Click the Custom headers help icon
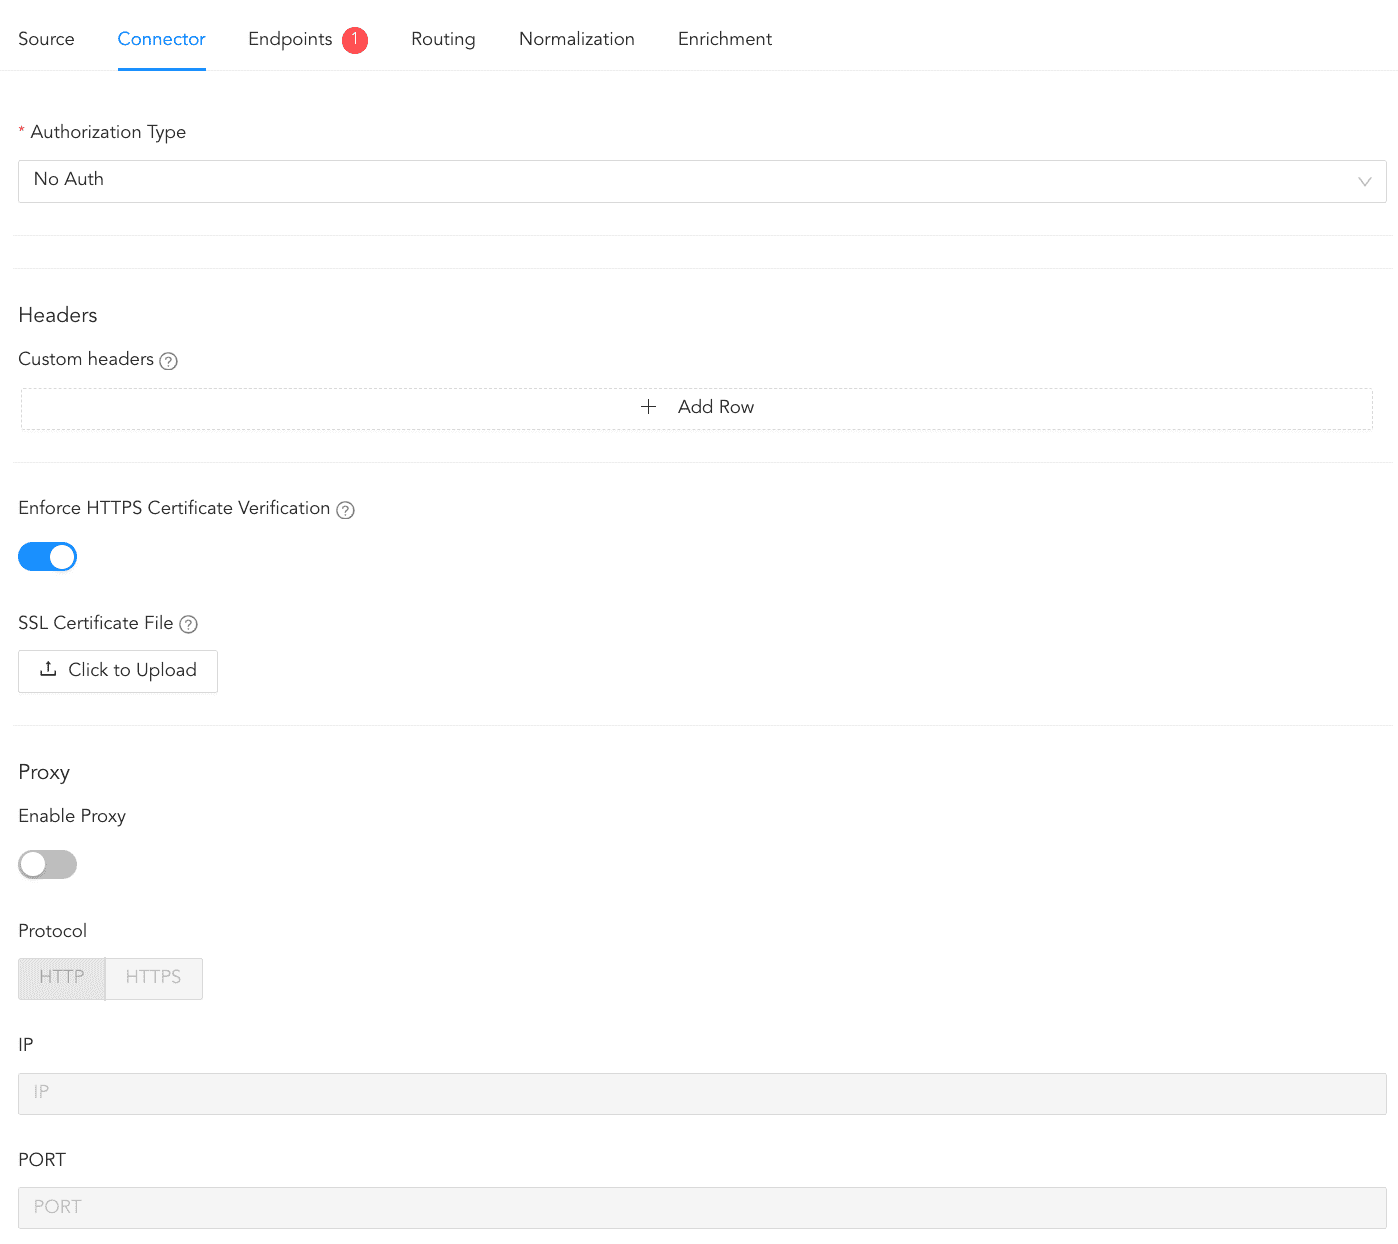Screen dimensions: 1398x1244 point(169,361)
